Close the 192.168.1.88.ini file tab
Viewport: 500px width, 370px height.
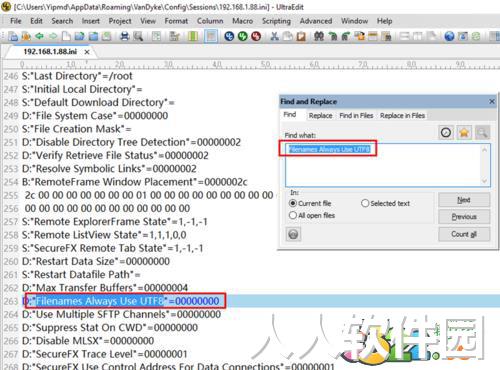pyautogui.click(x=87, y=52)
